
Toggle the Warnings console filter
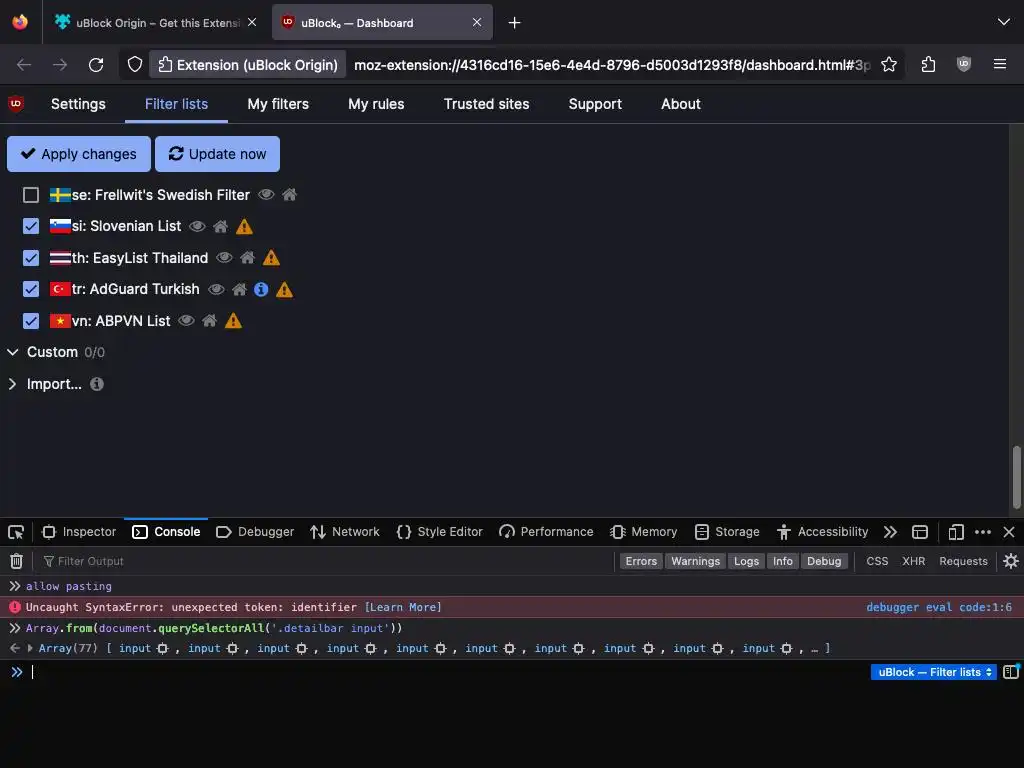pos(696,561)
